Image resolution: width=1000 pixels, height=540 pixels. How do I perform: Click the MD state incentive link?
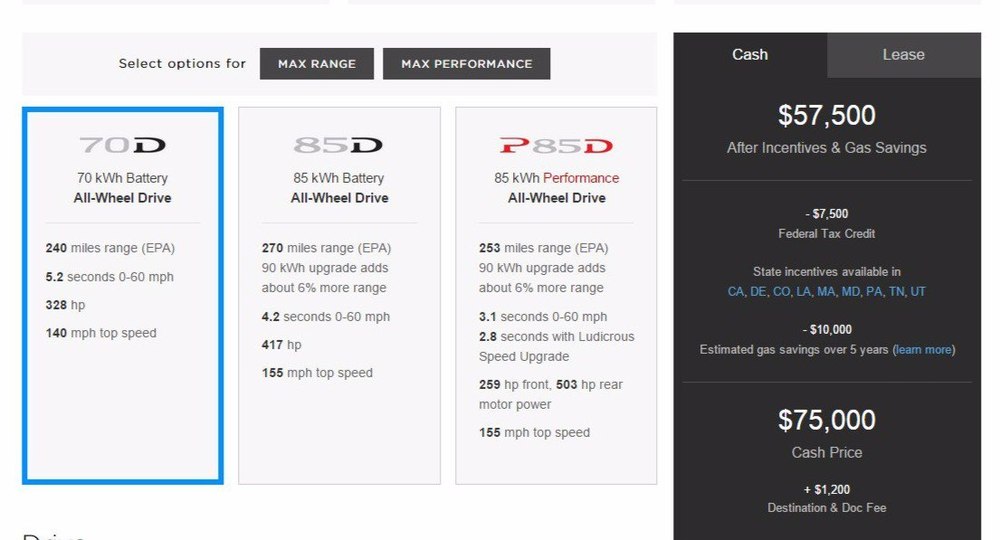click(x=852, y=292)
